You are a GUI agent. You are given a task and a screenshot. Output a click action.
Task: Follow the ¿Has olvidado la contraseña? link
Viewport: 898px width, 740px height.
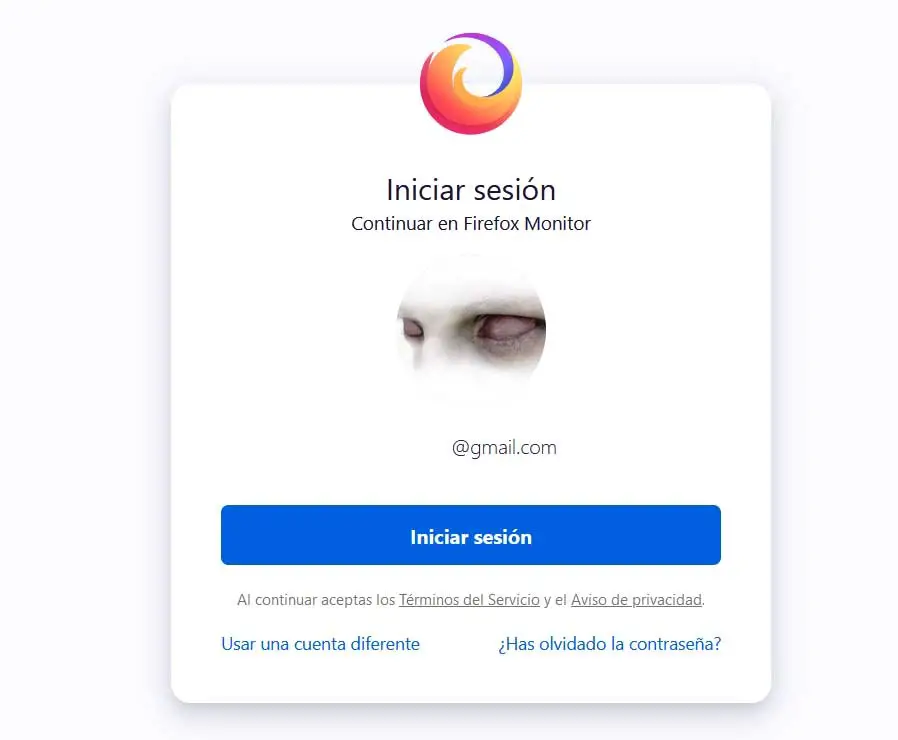coord(609,644)
